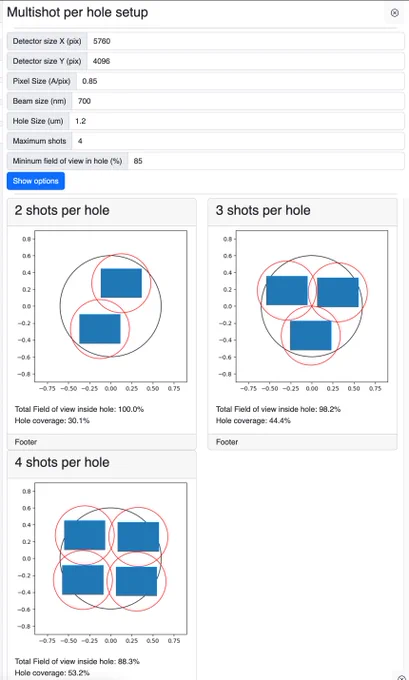Edit the Maximum shots field
The width and height of the screenshot is (409, 680).
point(238,141)
